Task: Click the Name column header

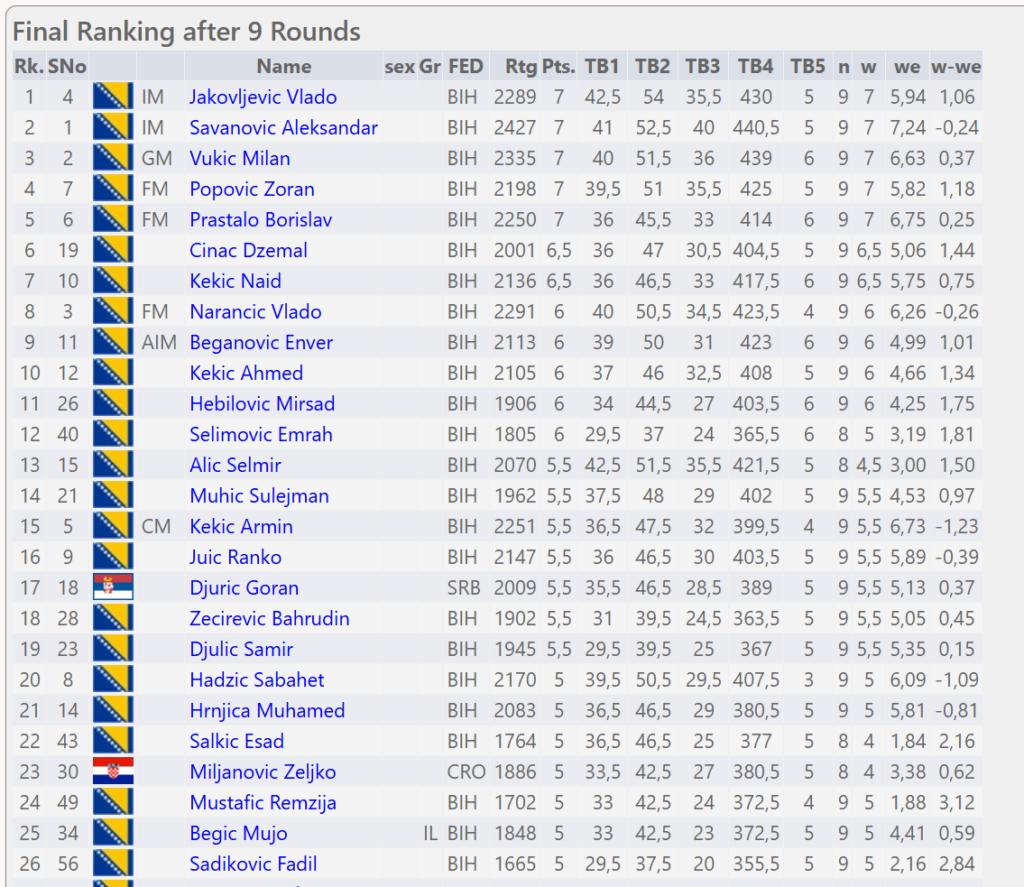Action: pyautogui.click(x=284, y=67)
